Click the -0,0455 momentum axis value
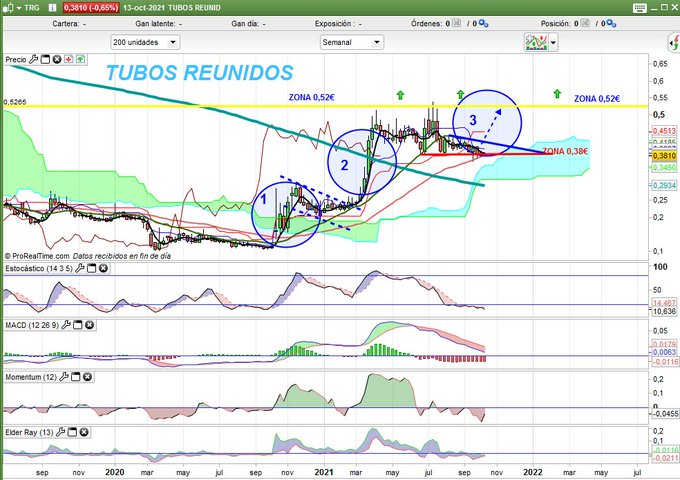The width and height of the screenshot is (680, 480). coord(665,414)
